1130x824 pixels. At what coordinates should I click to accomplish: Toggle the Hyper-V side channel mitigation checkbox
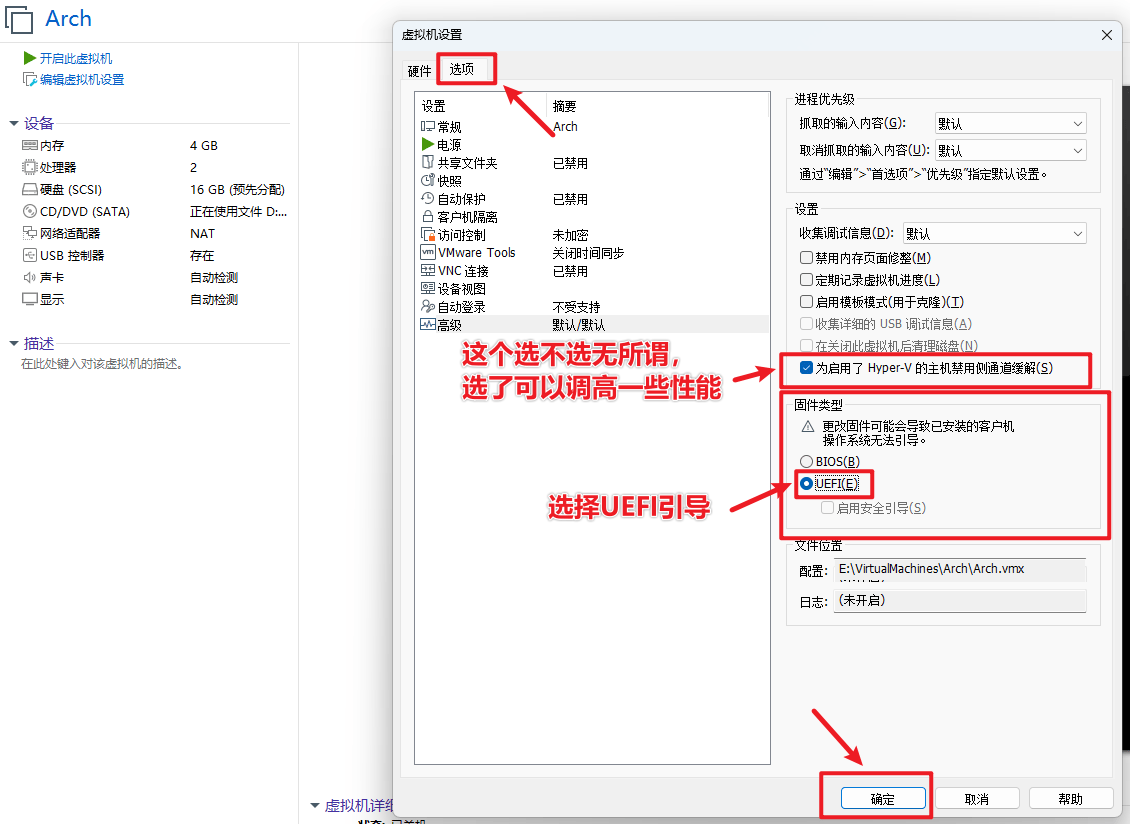[807, 368]
